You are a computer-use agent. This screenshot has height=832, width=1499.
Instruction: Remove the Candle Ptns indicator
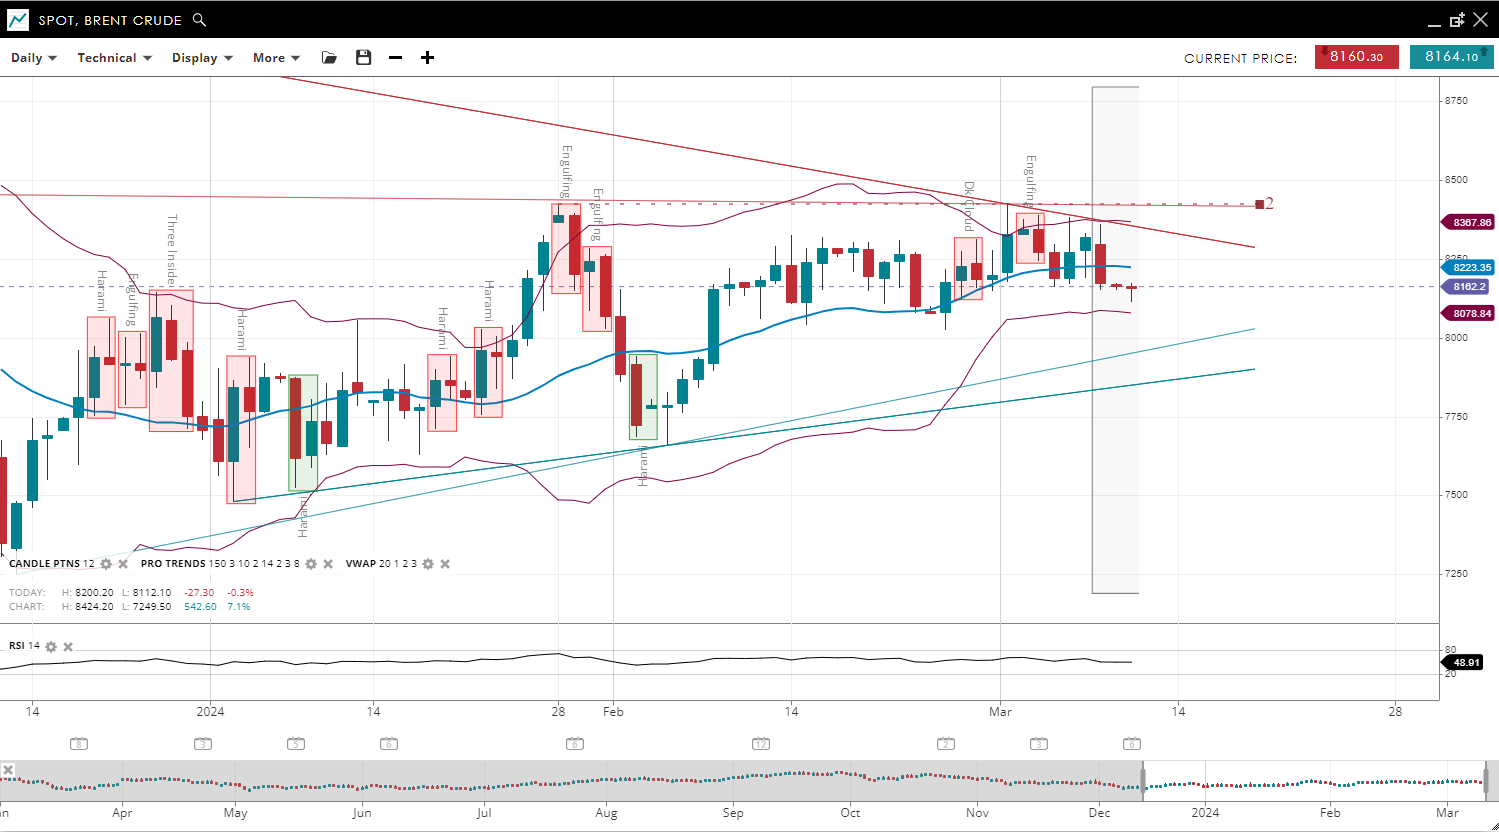(x=123, y=564)
